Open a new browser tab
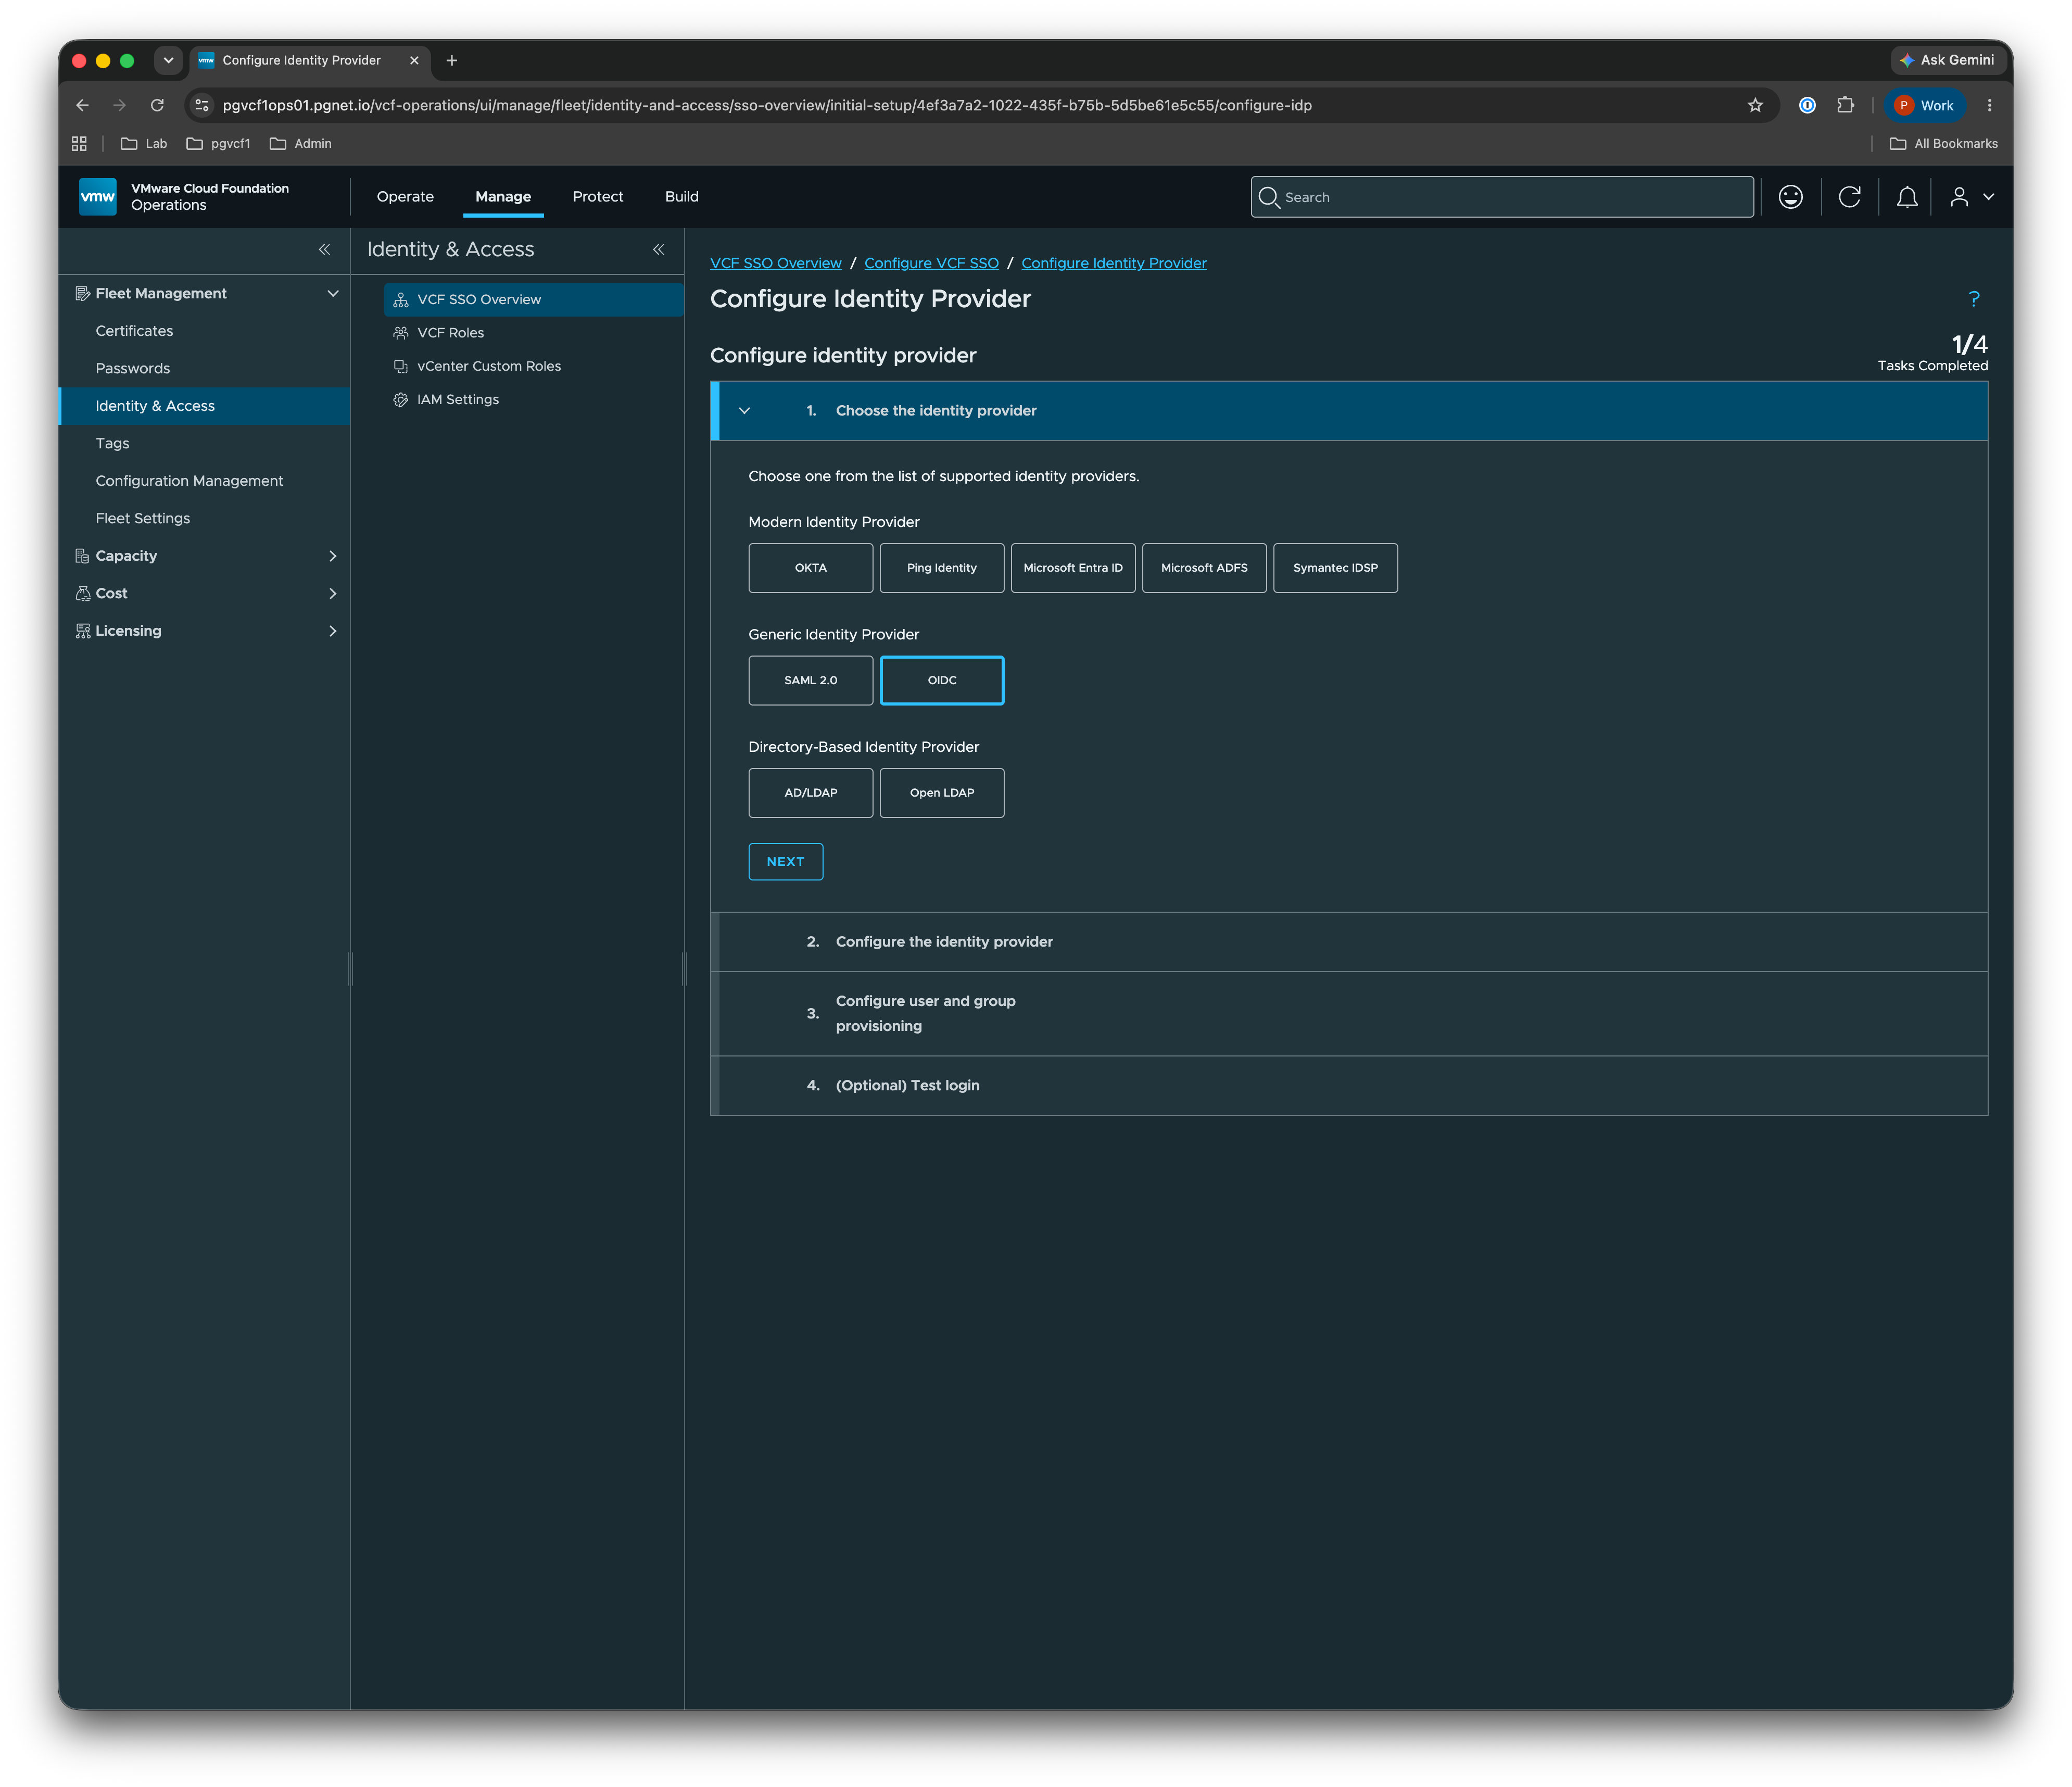Viewport: 2072px width, 1787px height. coord(452,60)
